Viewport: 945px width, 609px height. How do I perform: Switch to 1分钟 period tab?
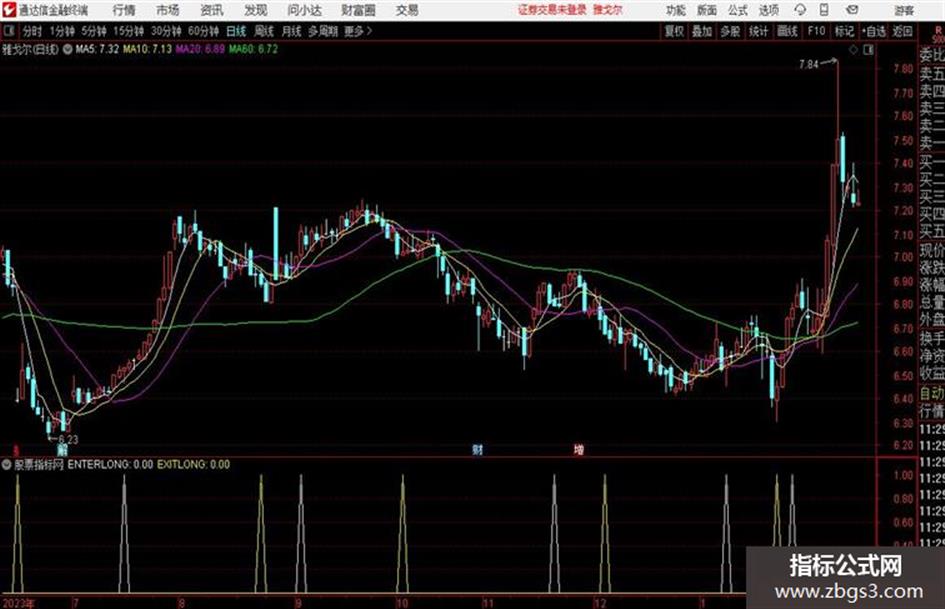point(61,31)
